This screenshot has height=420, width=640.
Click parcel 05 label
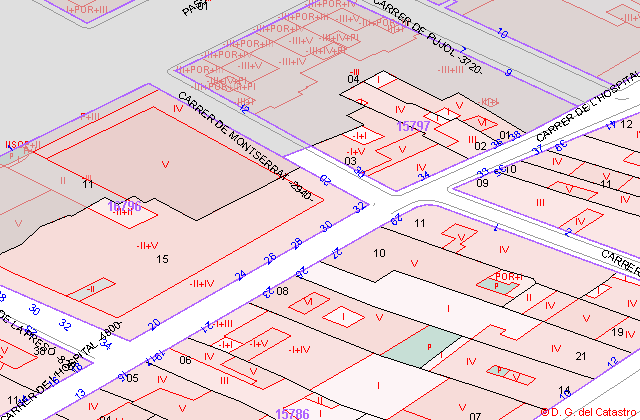[132, 378]
